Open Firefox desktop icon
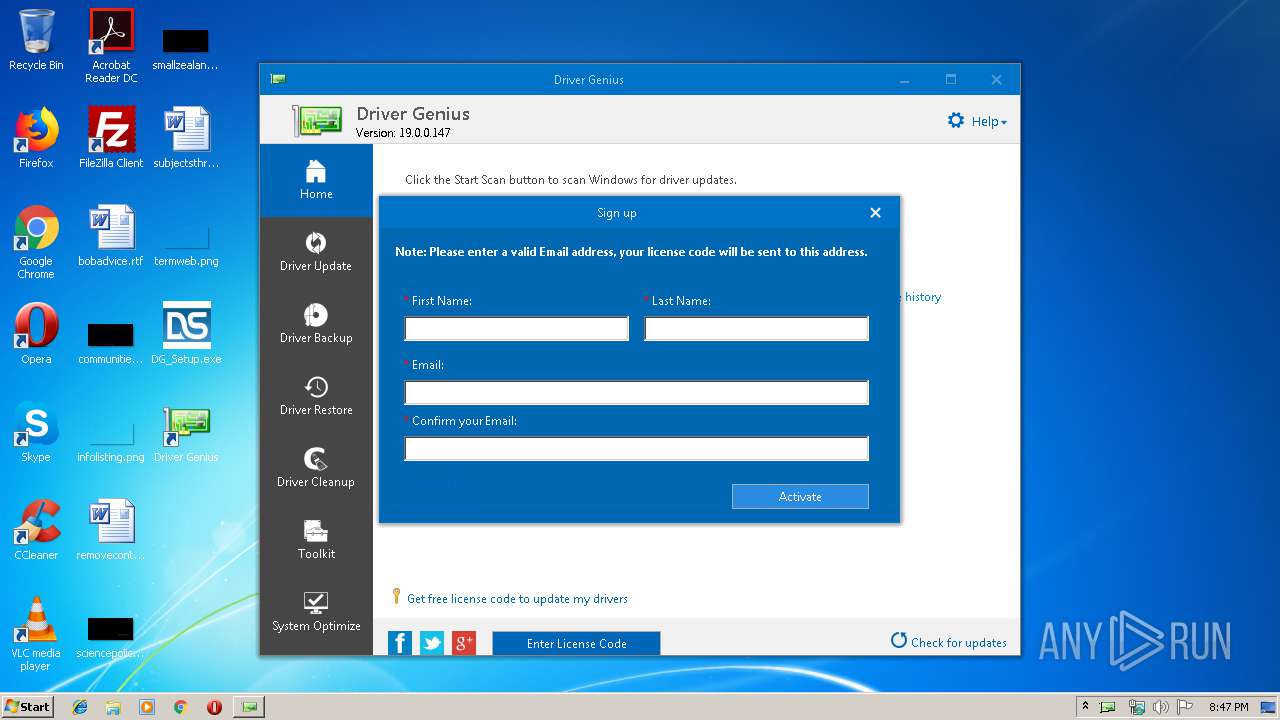Screen dimensions: 1280x720 [36, 139]
